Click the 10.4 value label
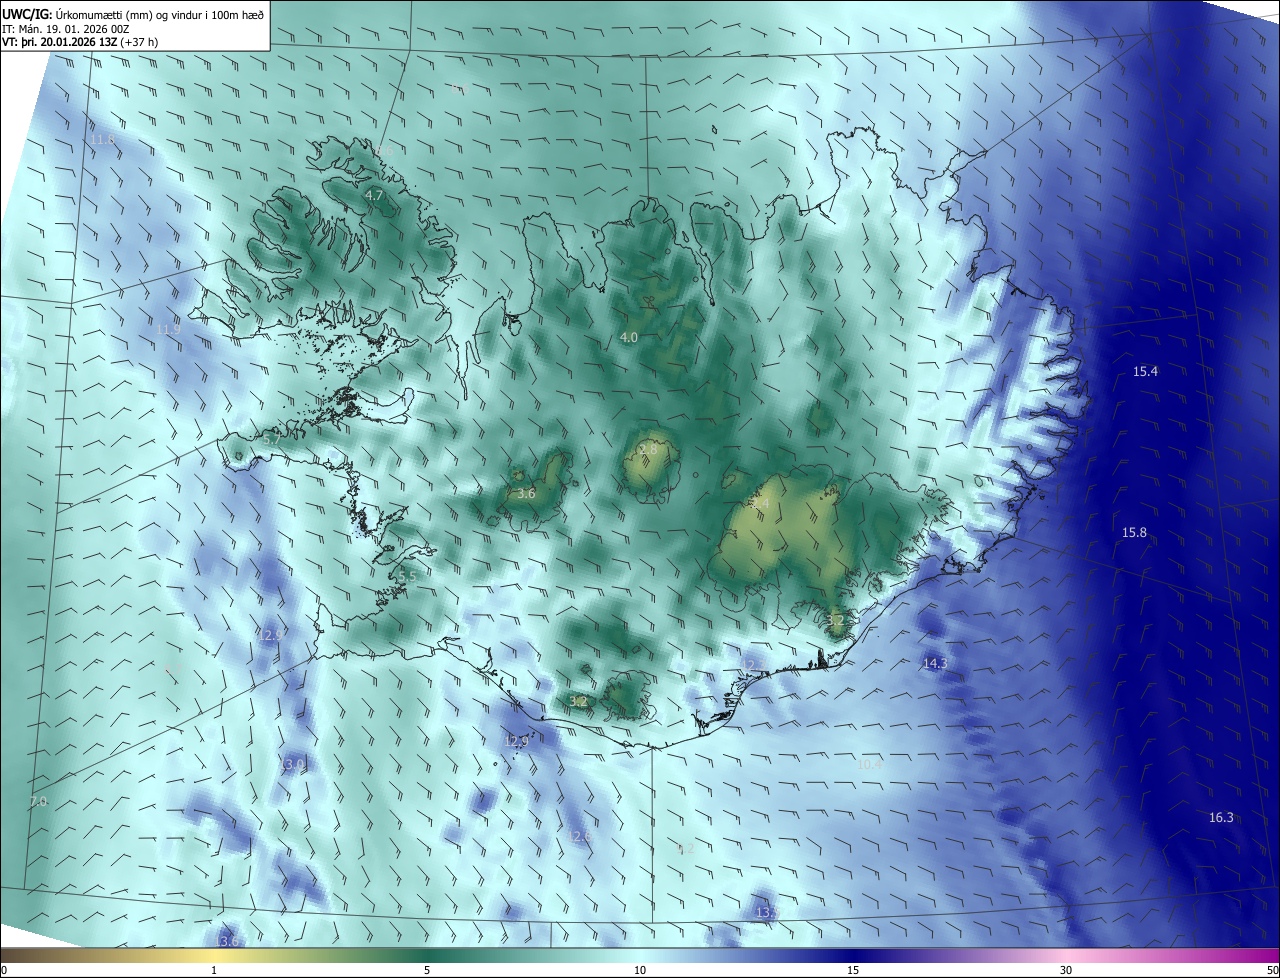 (870, 764)
